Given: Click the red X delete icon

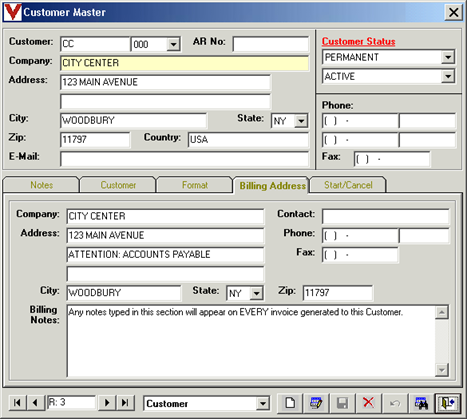Looking at the screenshot, I should coord(368,403).
